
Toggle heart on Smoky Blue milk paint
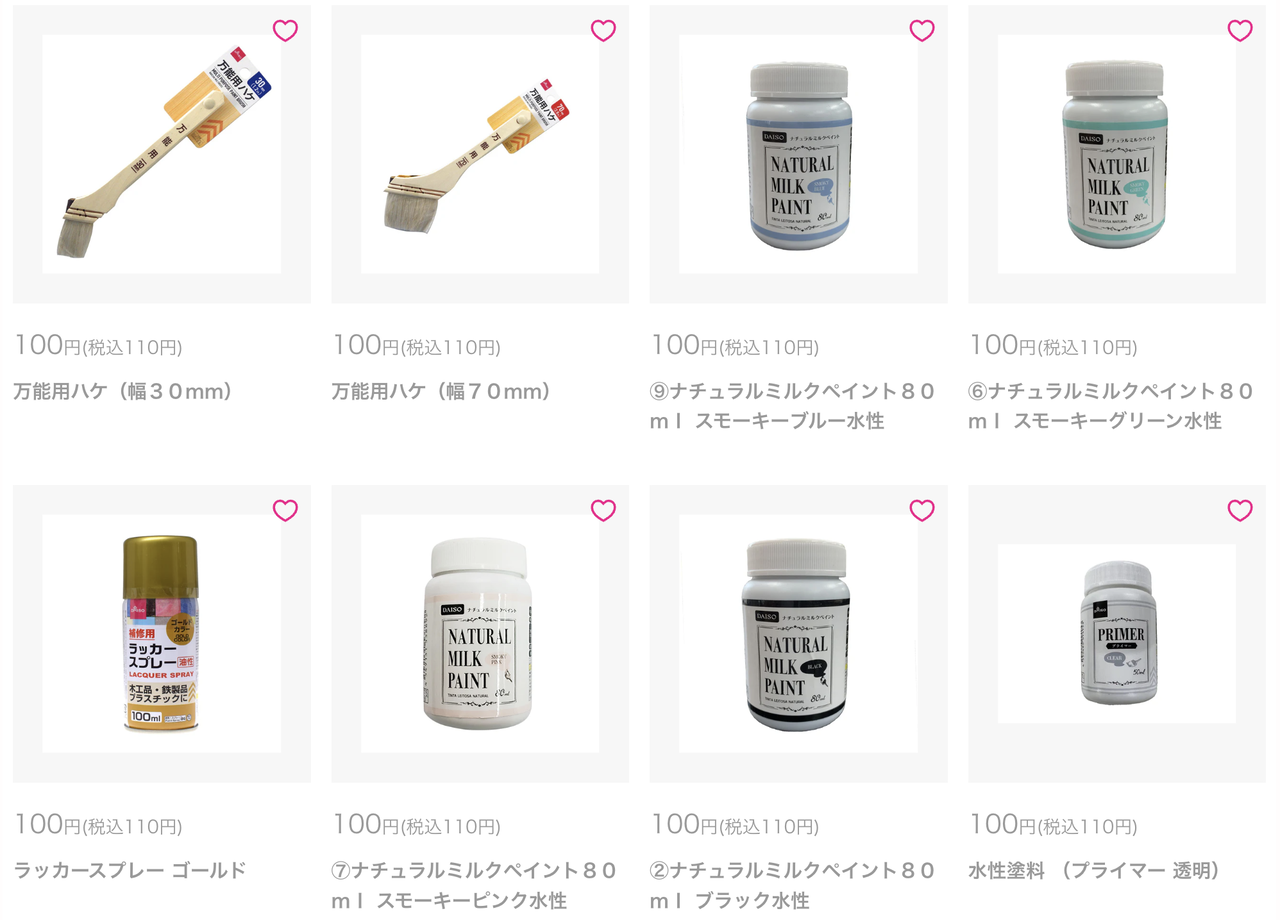922,31
